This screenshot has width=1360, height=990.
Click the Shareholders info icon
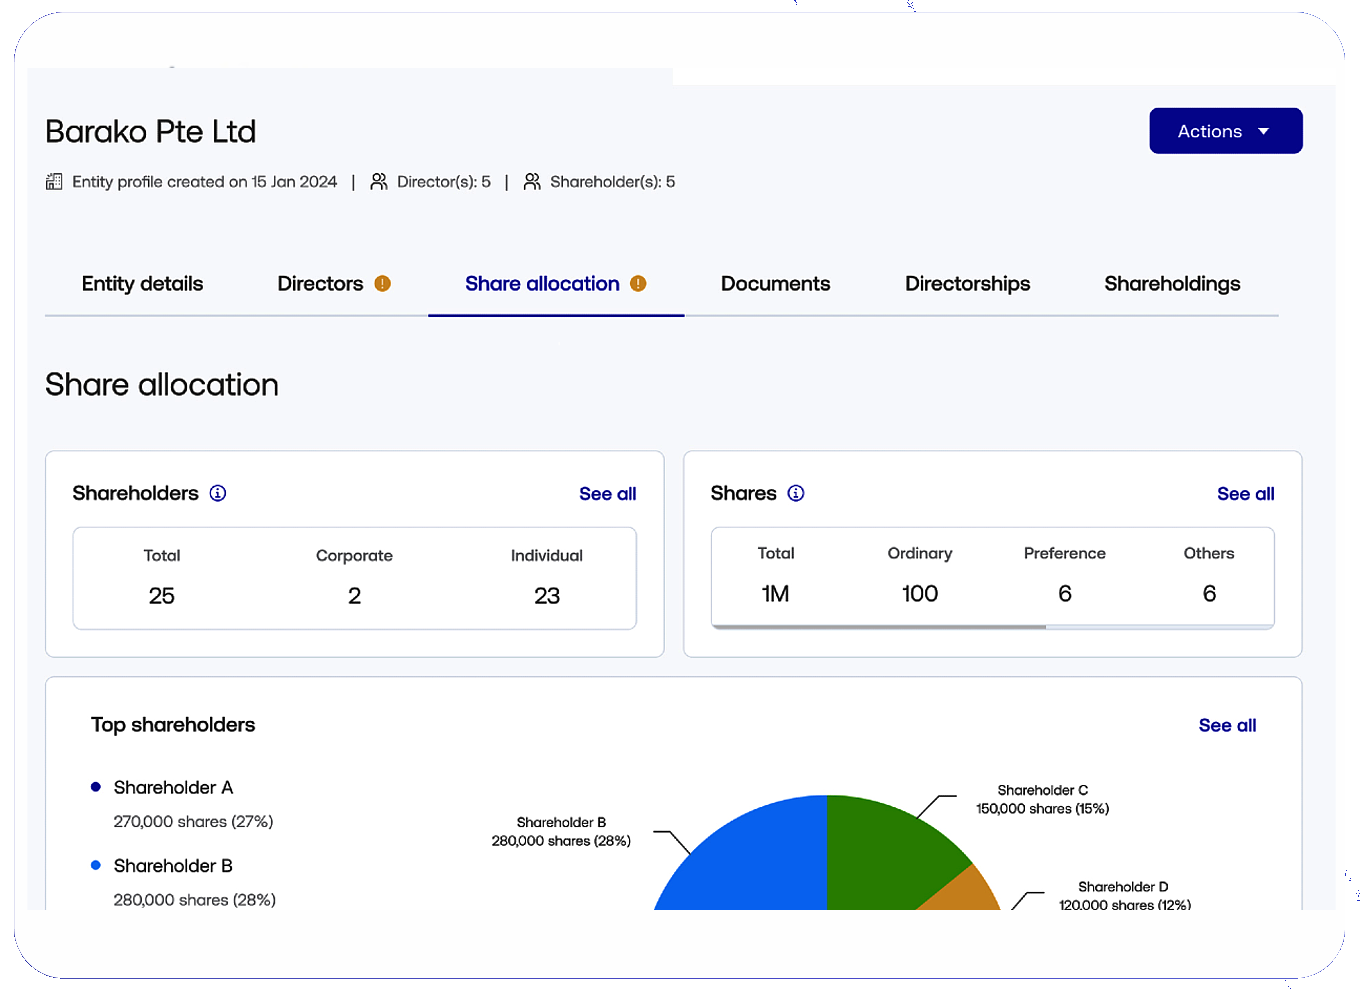coord(218,493)
